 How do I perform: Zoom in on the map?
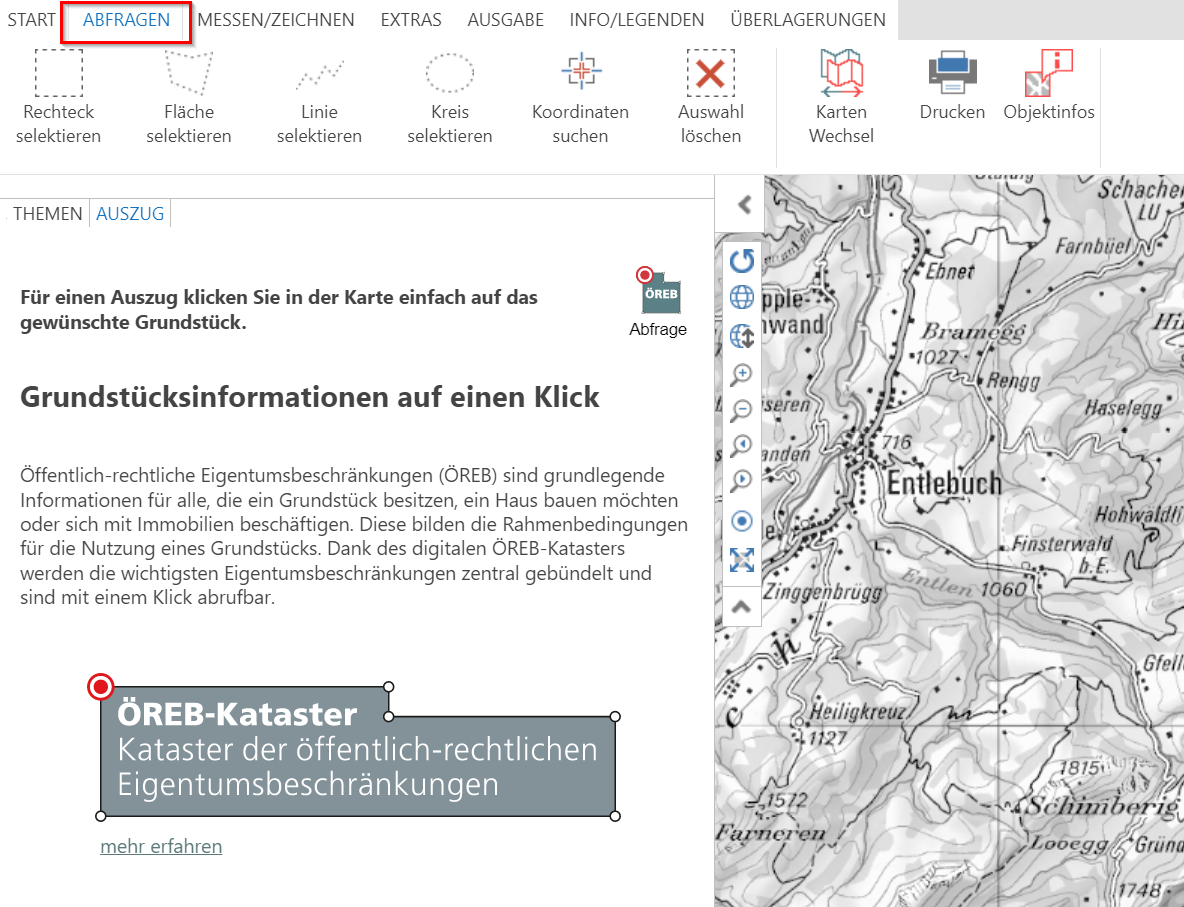(x=741, y=374)
